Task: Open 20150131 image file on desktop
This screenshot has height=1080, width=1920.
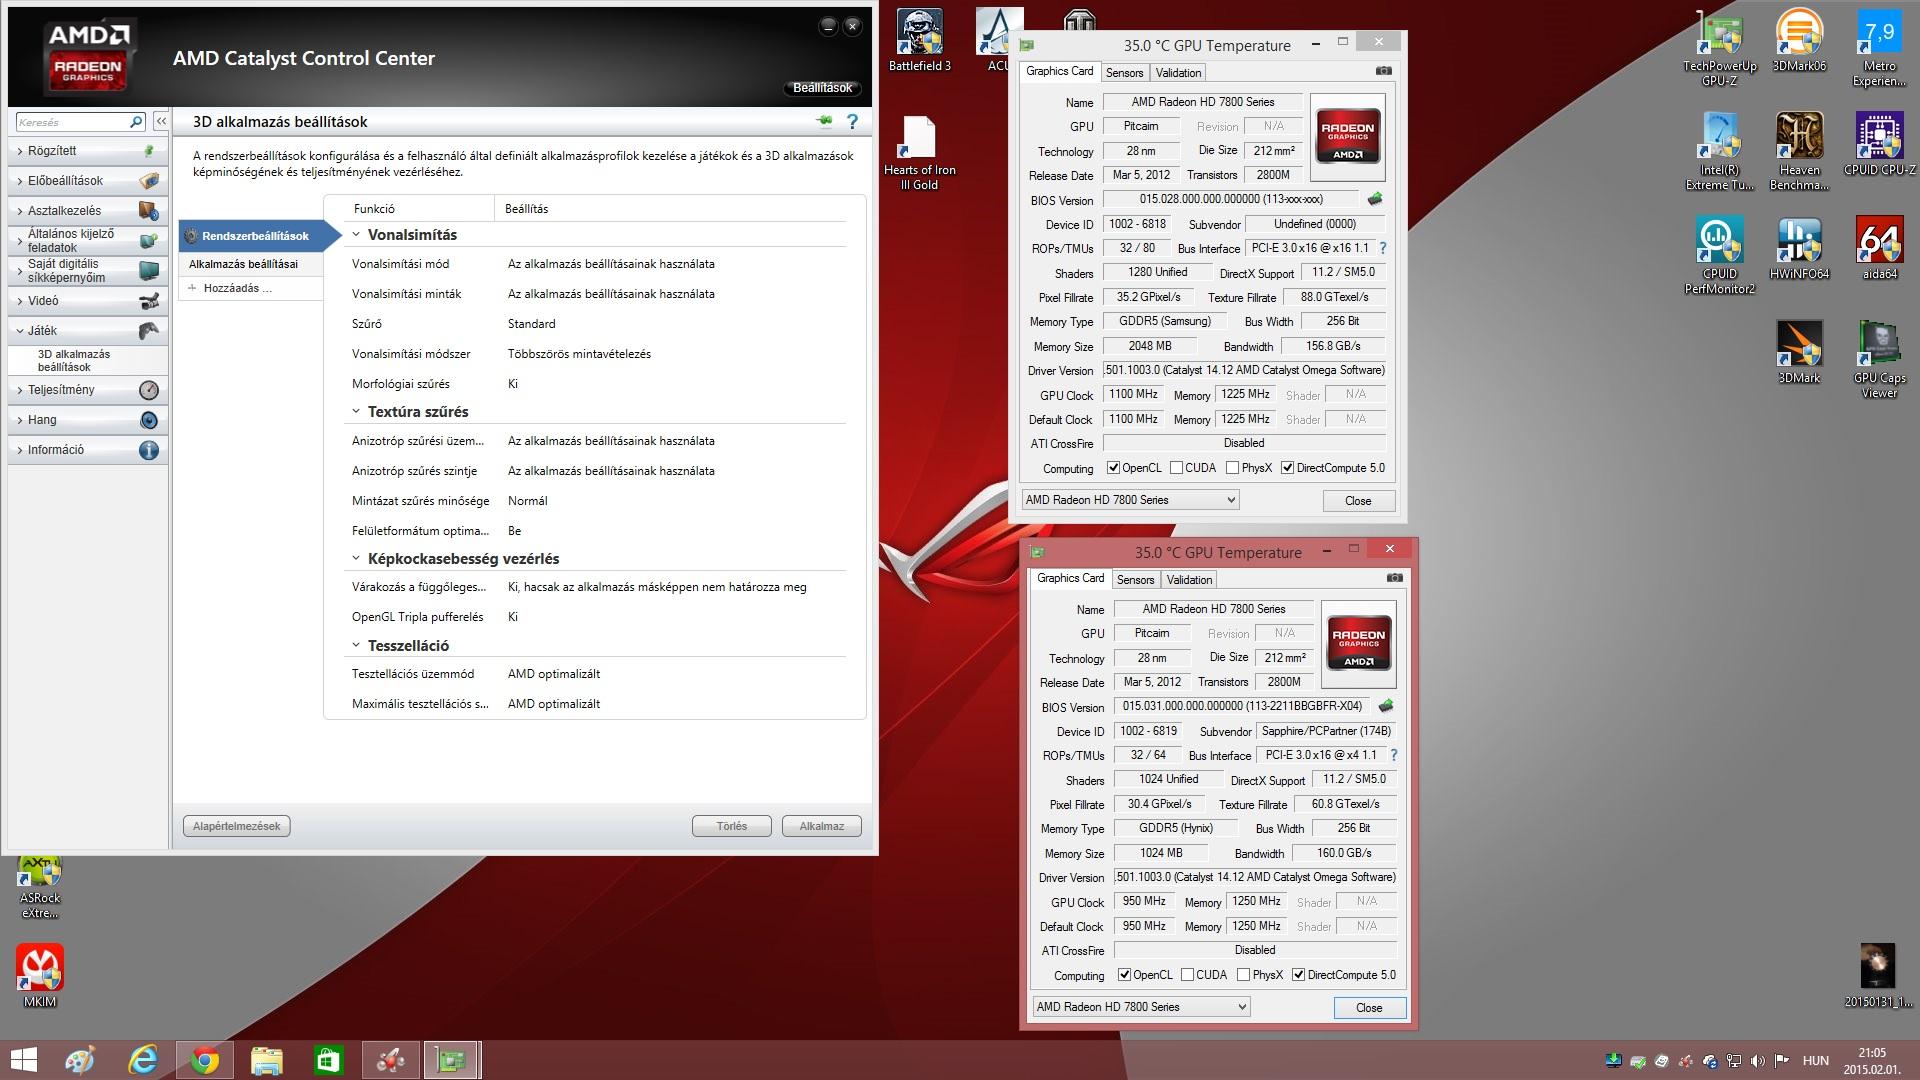Action: (x=1878, y=976)
